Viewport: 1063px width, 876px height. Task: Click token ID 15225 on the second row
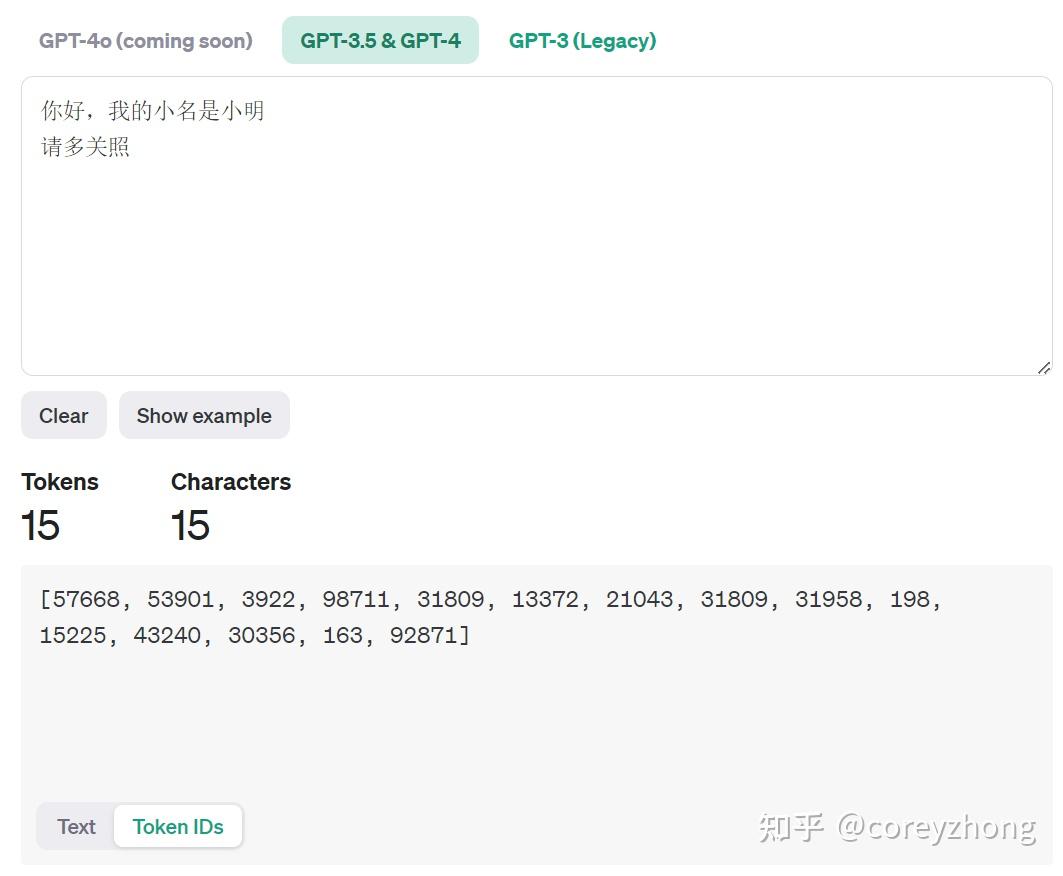73,635
